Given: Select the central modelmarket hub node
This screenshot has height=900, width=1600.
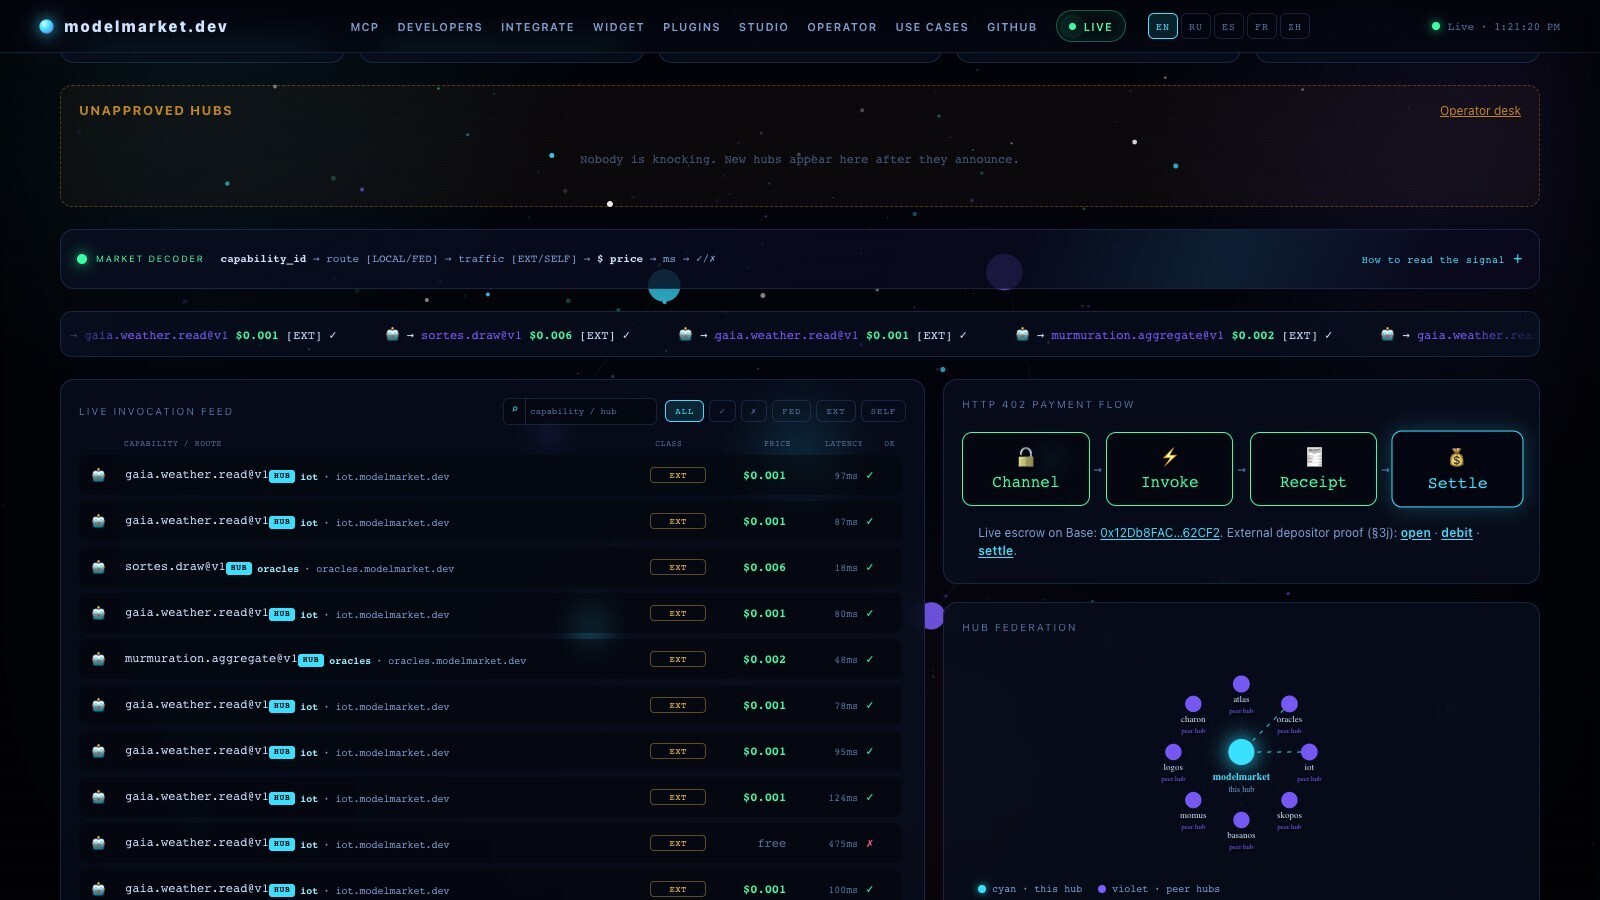Looking at the screenshot, I should 1241,751.
